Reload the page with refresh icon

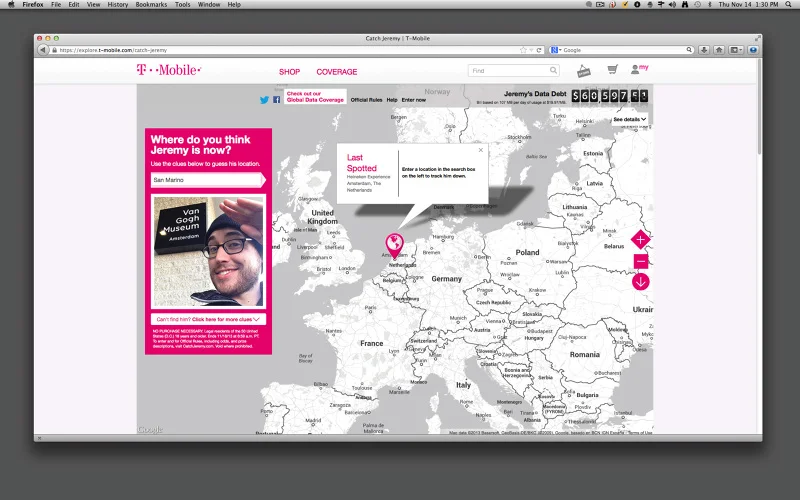click(539, 50)
